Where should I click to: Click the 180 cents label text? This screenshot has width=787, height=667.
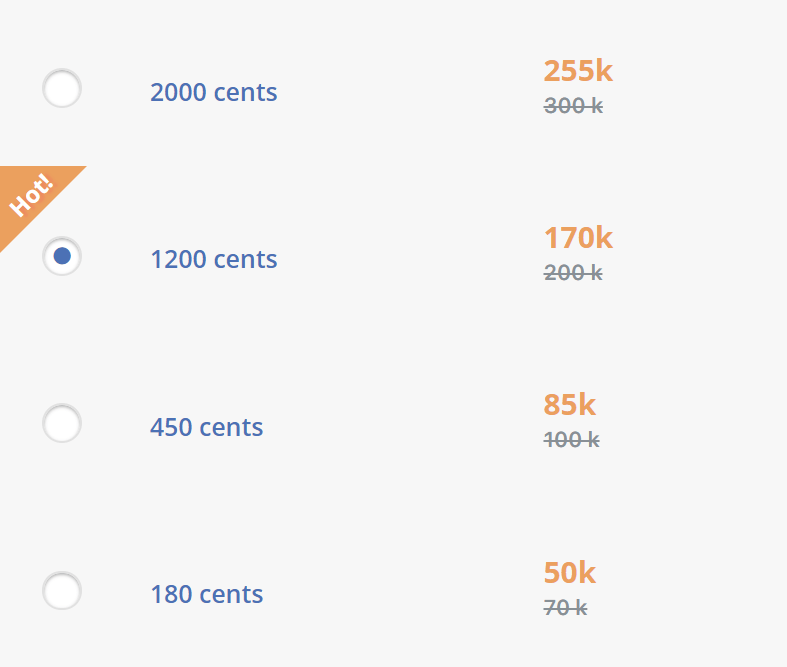(206, 594)
